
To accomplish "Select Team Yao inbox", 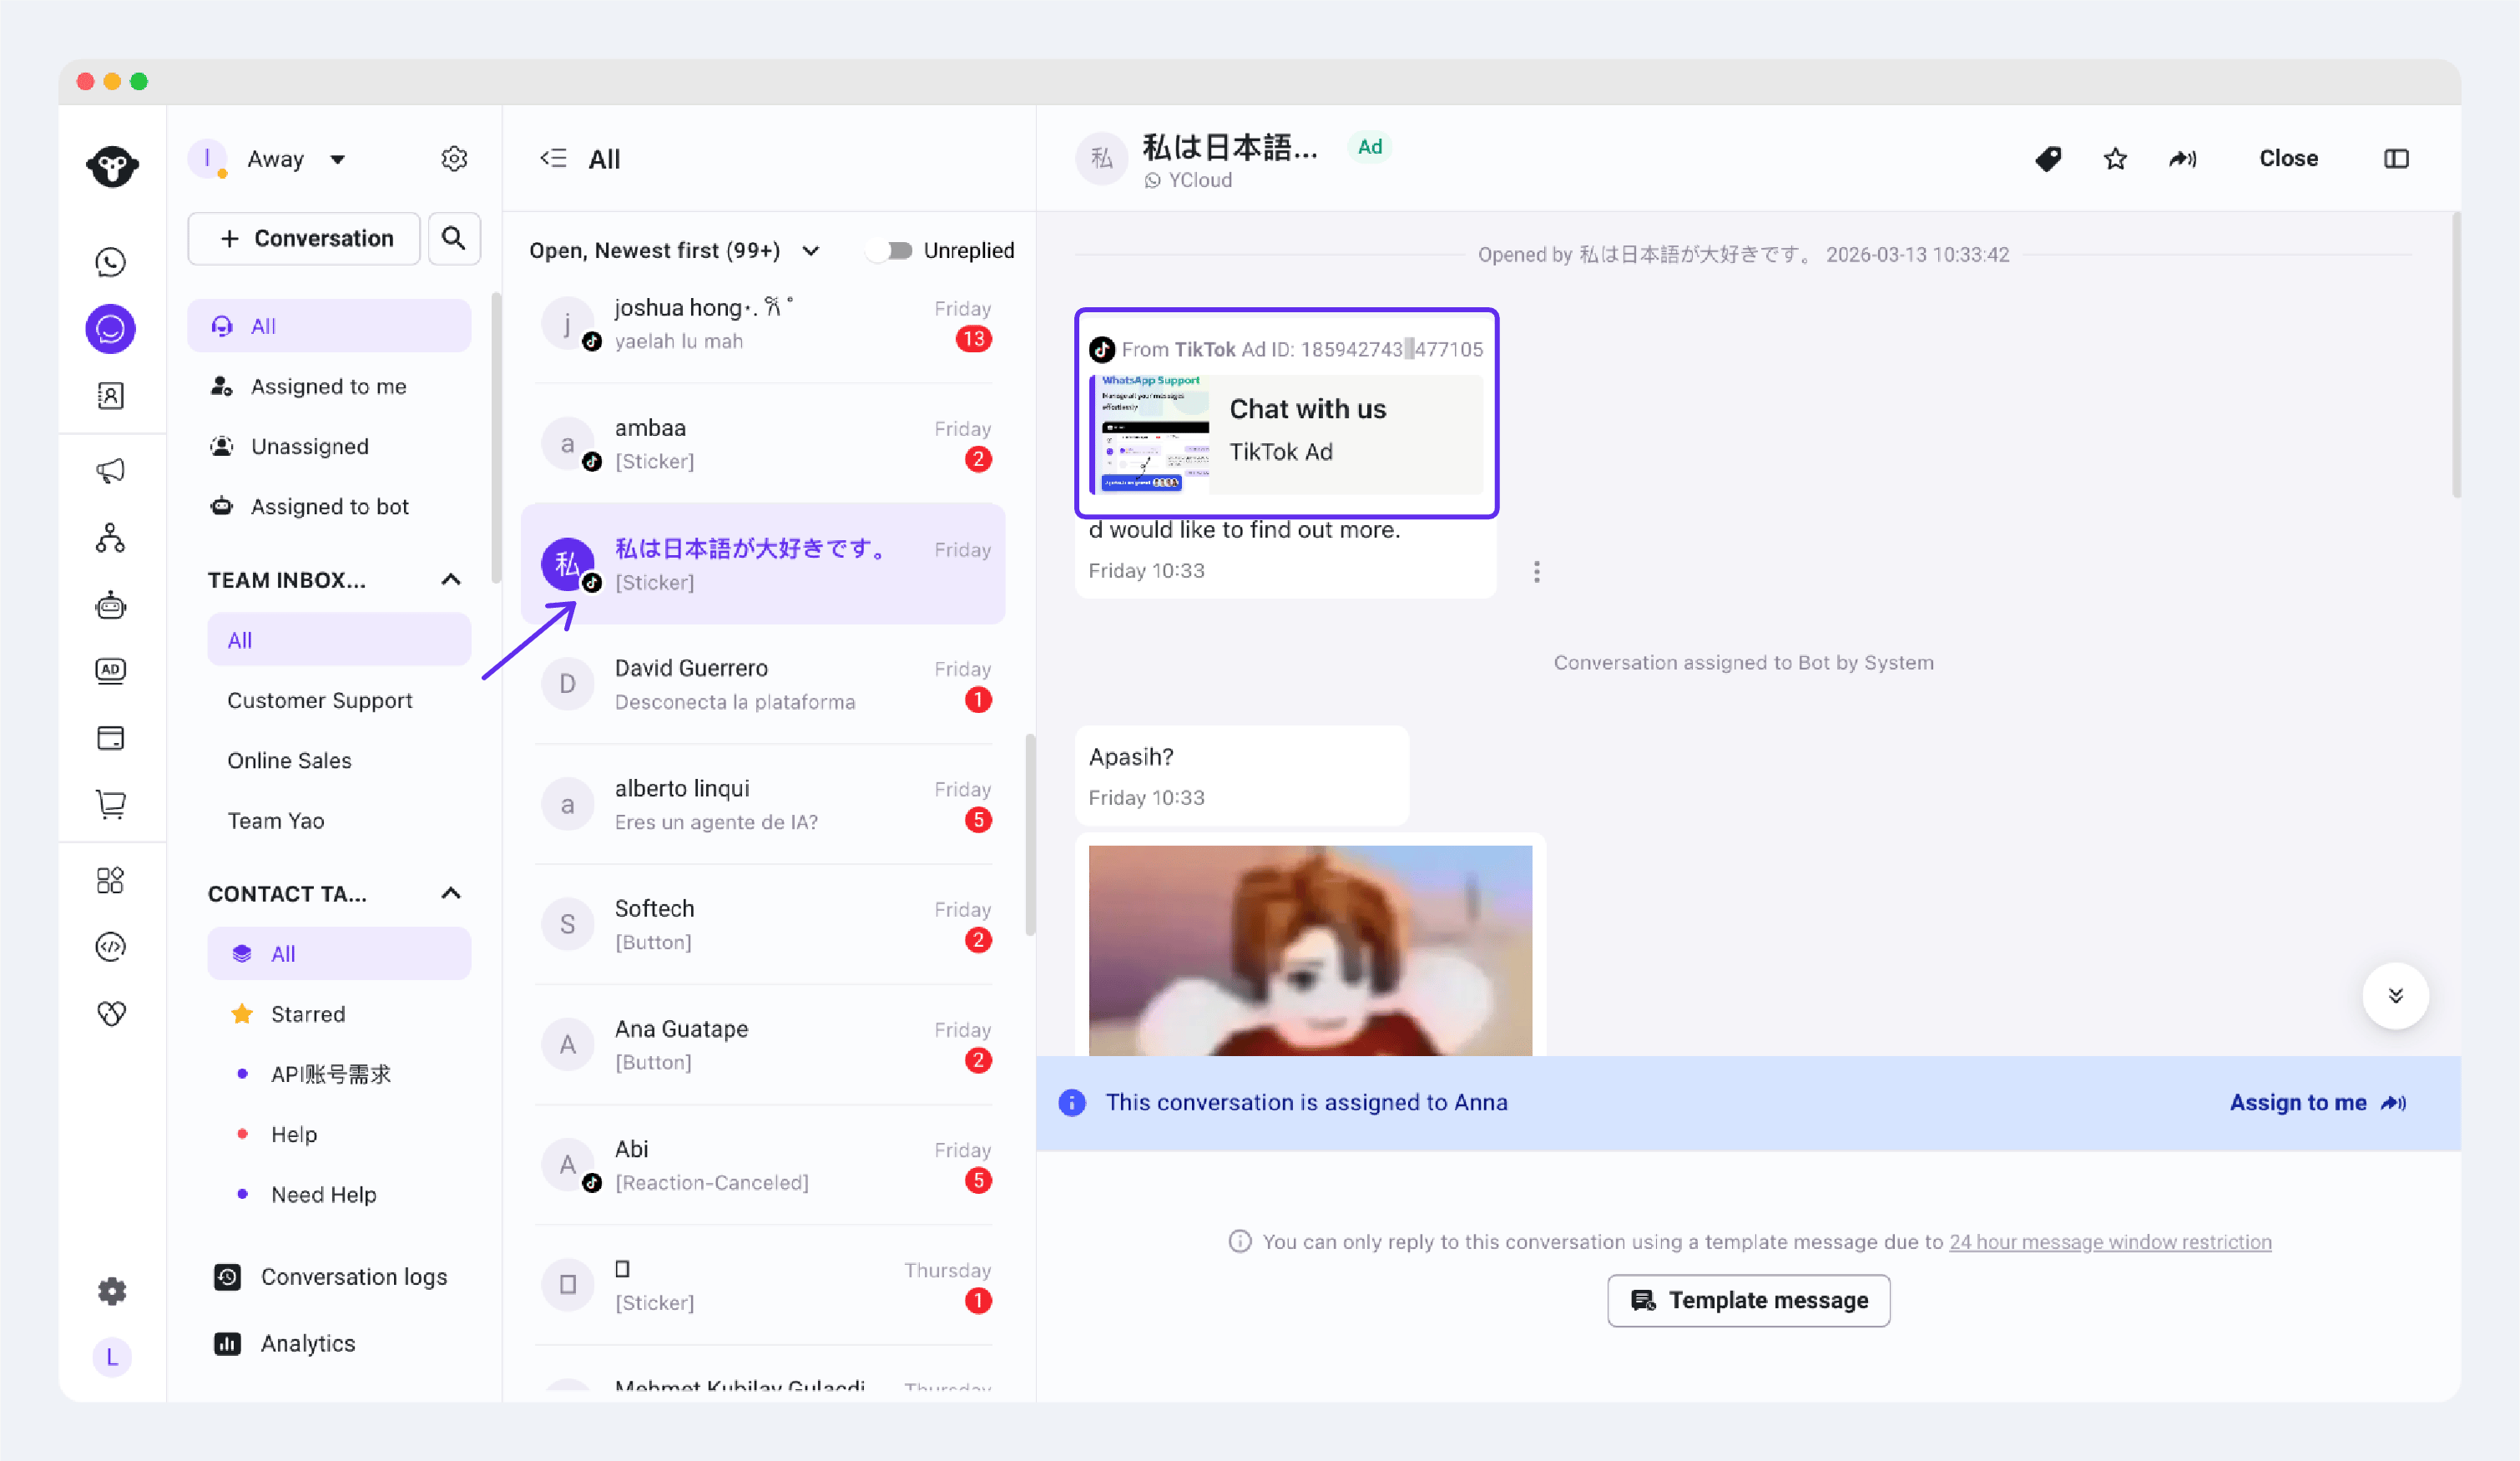I will click(339, 820).
